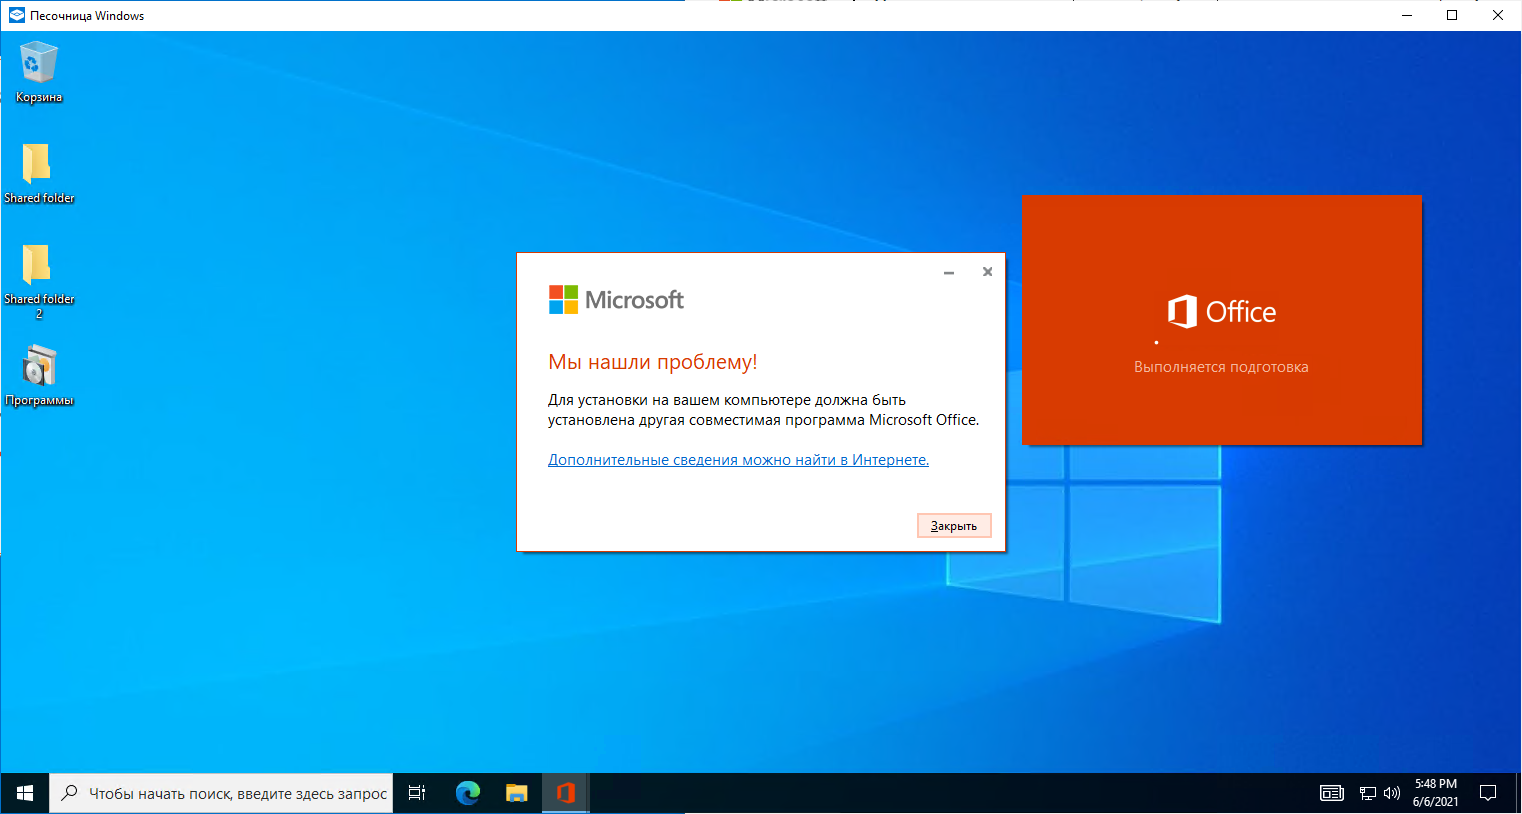Open the Windows Start menu
This screenshot has height=814, width=1522.
point(25,793)
